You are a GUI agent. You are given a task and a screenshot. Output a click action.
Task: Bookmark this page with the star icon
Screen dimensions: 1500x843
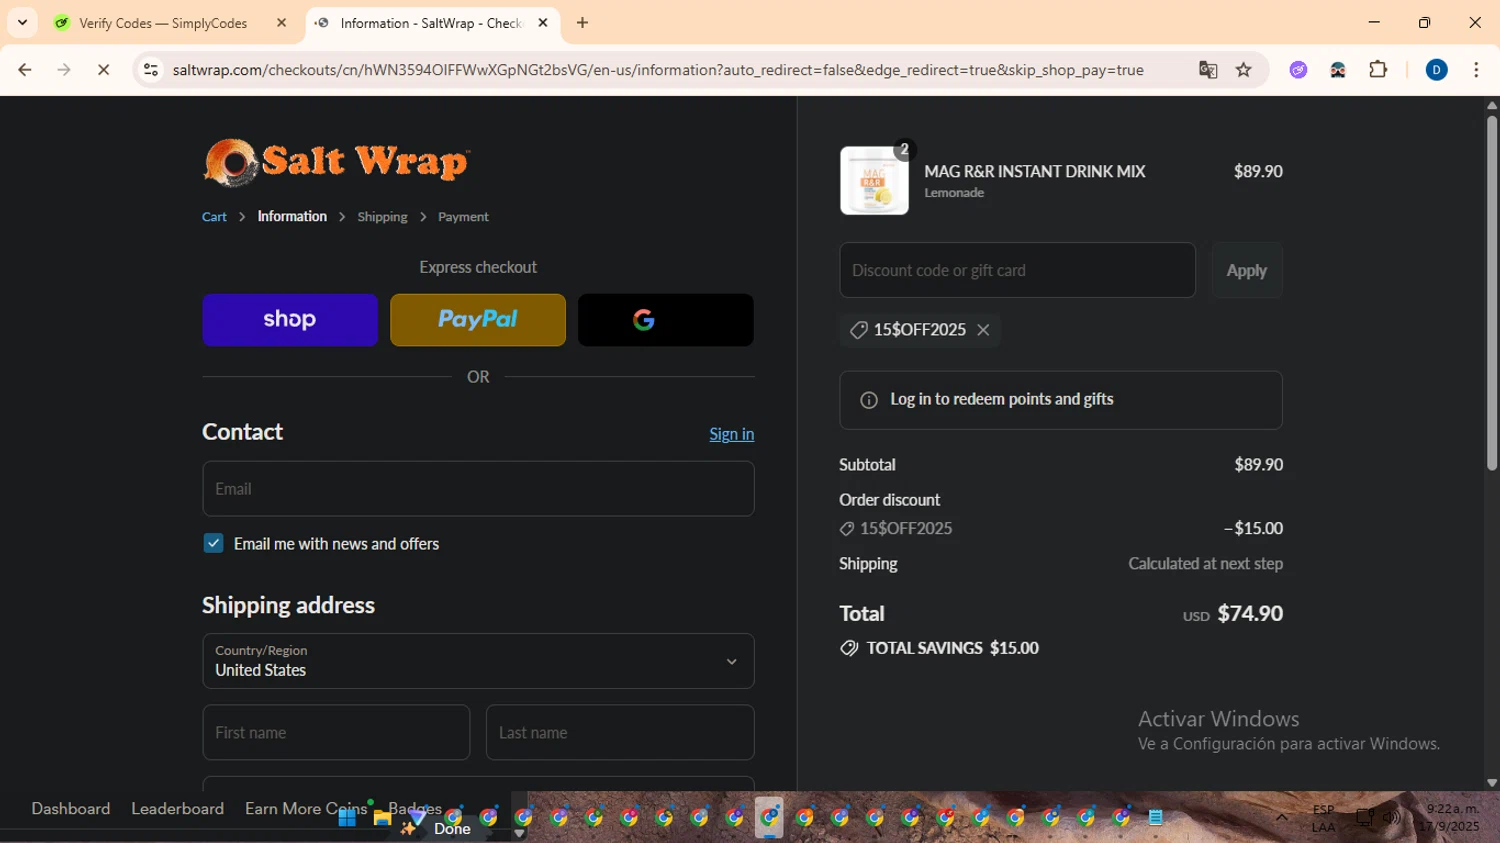pos(1244,70)
